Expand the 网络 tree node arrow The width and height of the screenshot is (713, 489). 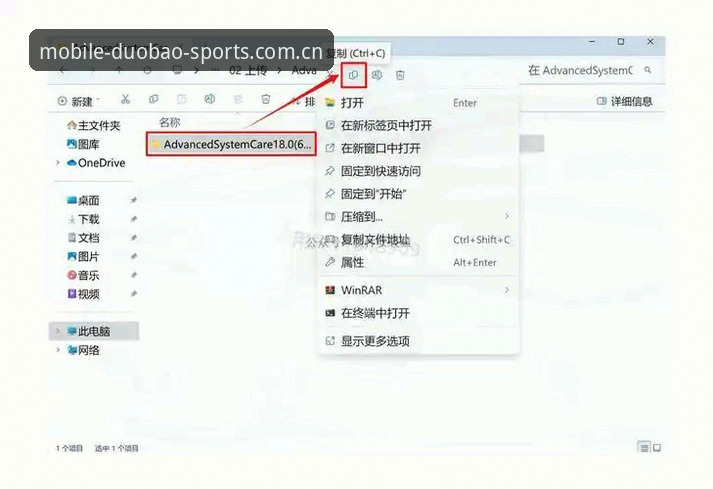pos(58,349)
